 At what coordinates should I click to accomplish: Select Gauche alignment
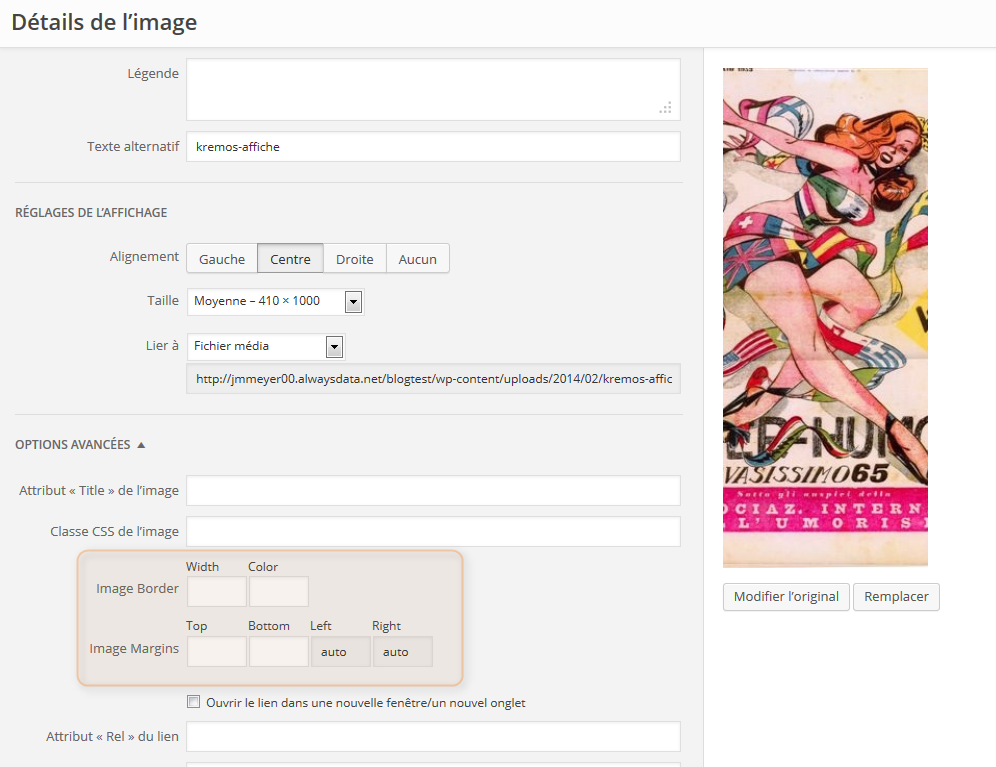pos(222,259)
